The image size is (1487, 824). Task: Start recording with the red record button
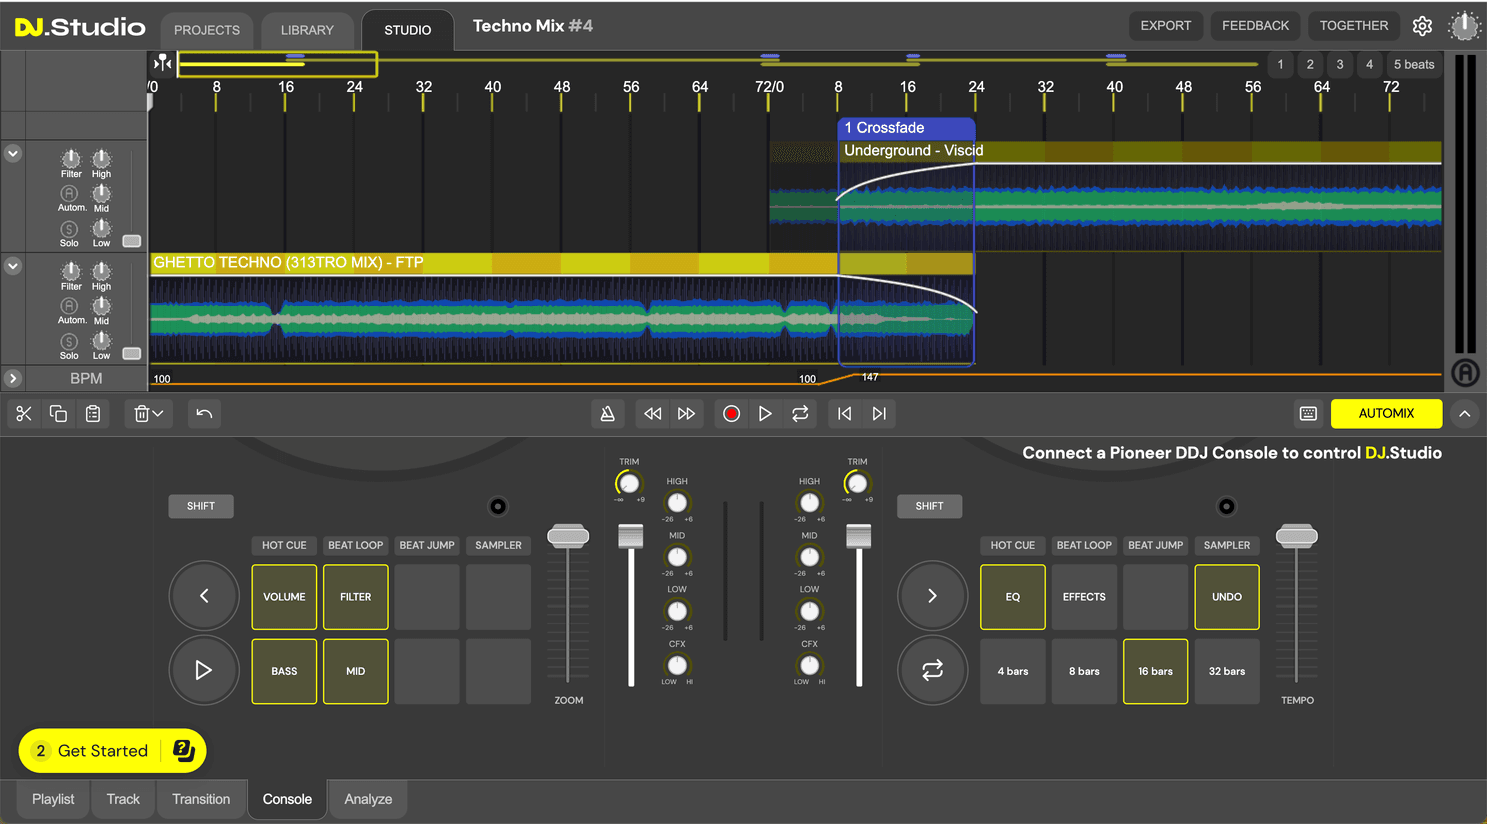click(x=731, y=414)
